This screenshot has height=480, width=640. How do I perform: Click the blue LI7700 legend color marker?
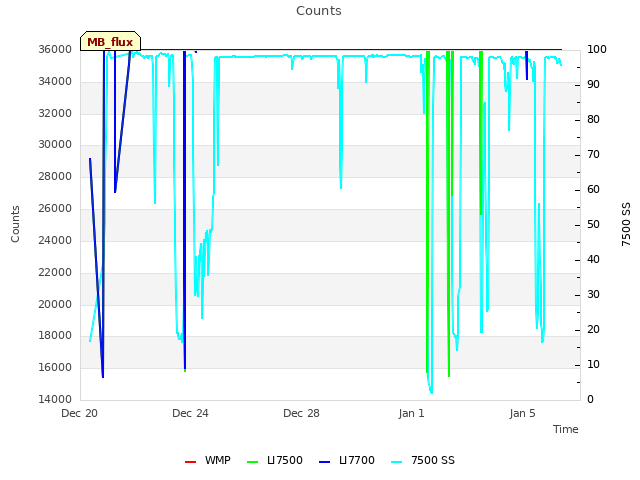click(324, 462)
